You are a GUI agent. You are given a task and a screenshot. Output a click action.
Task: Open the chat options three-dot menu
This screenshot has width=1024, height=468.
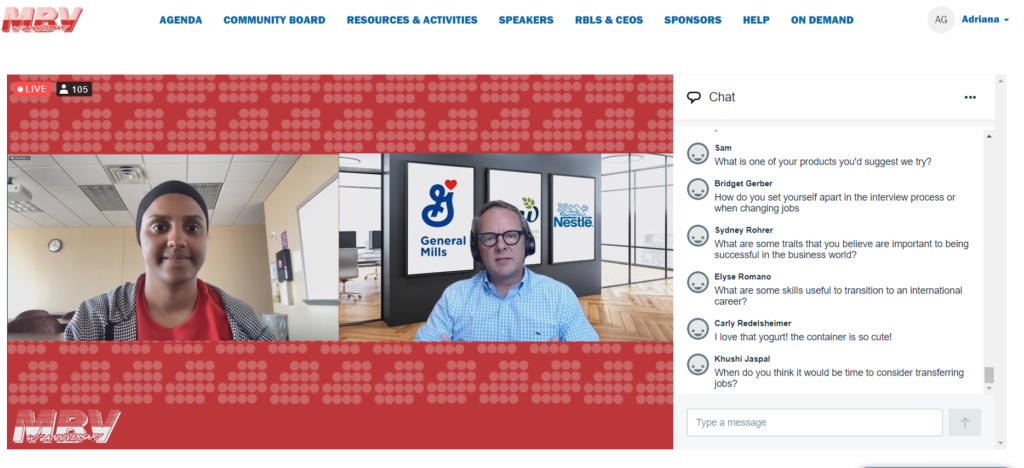click(969, 97)
